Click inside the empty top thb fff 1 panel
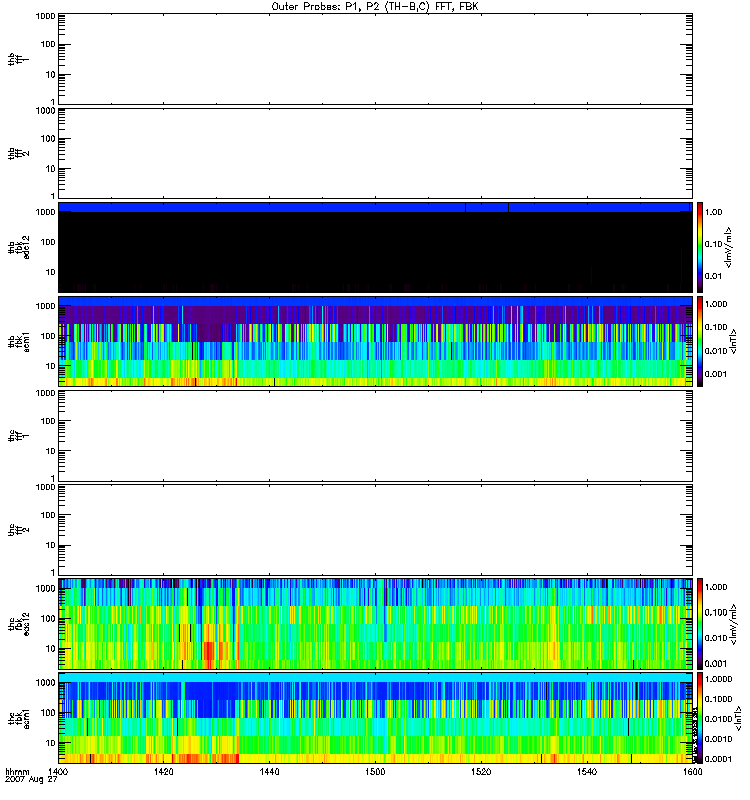 coord(375,58)
